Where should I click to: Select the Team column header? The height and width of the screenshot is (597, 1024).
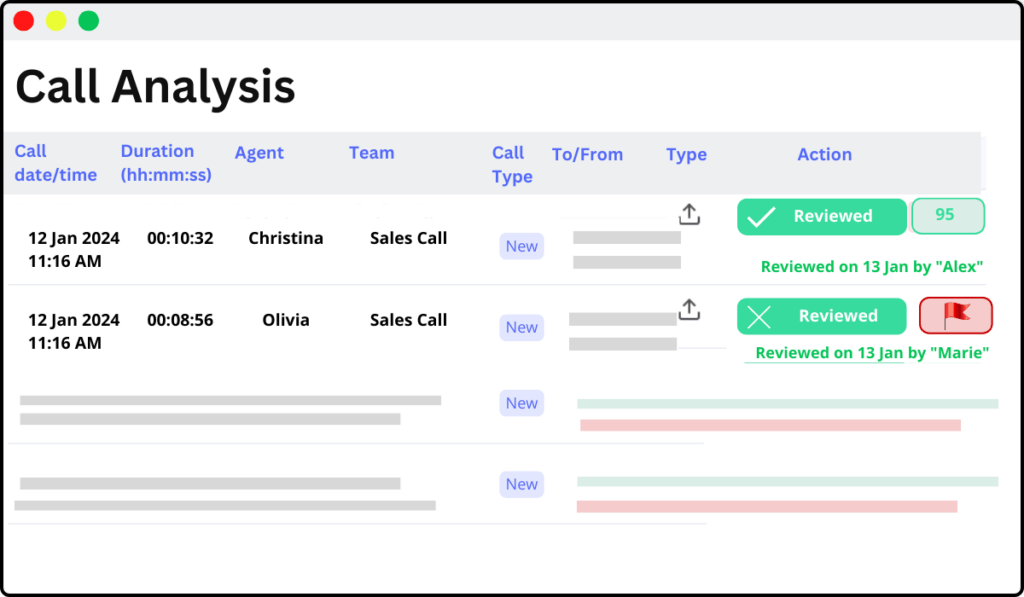371,153
